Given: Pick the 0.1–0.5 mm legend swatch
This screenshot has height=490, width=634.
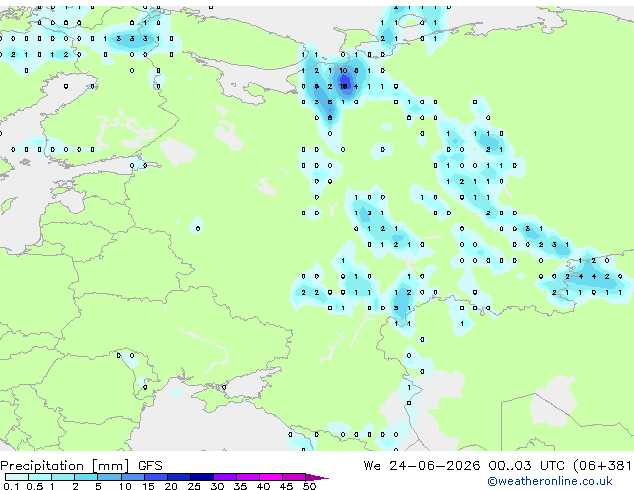Looking at the screenshot, I should (x=17, y=477).
